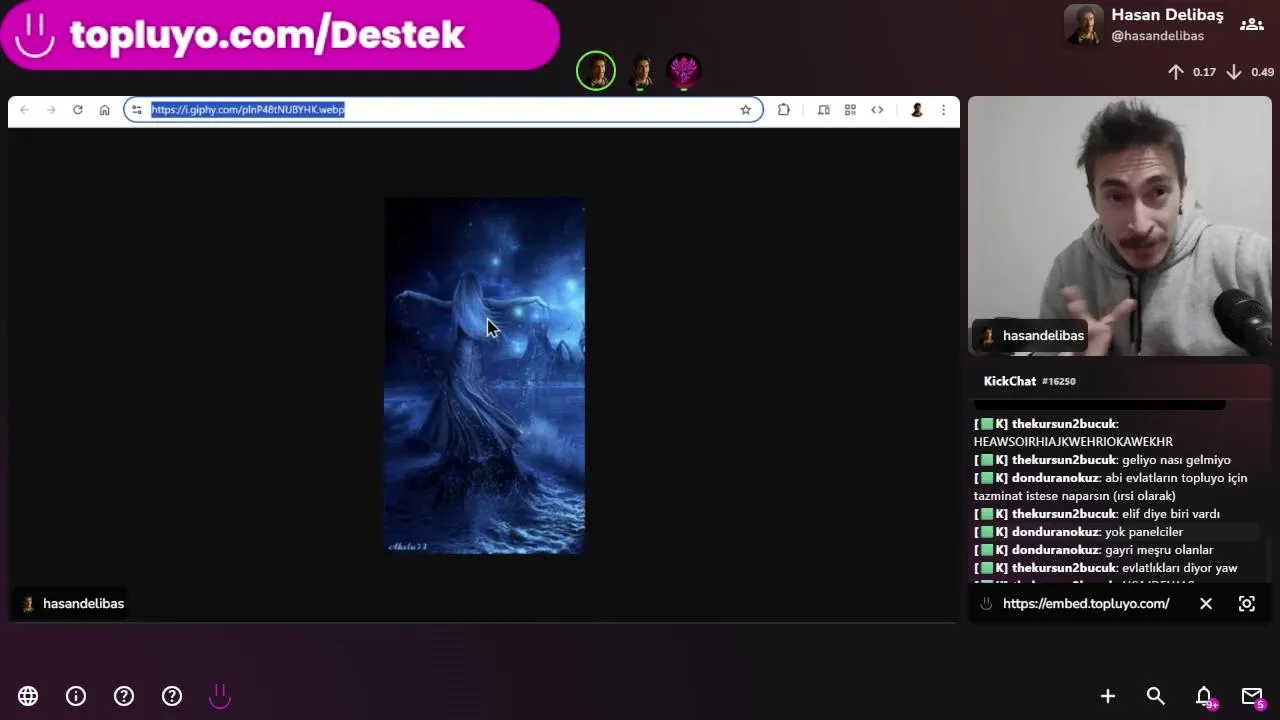Click chat message 'evlatlıkları diyor yaw'
Viewport: 1280px width, 720px height.
(1180, 568)
